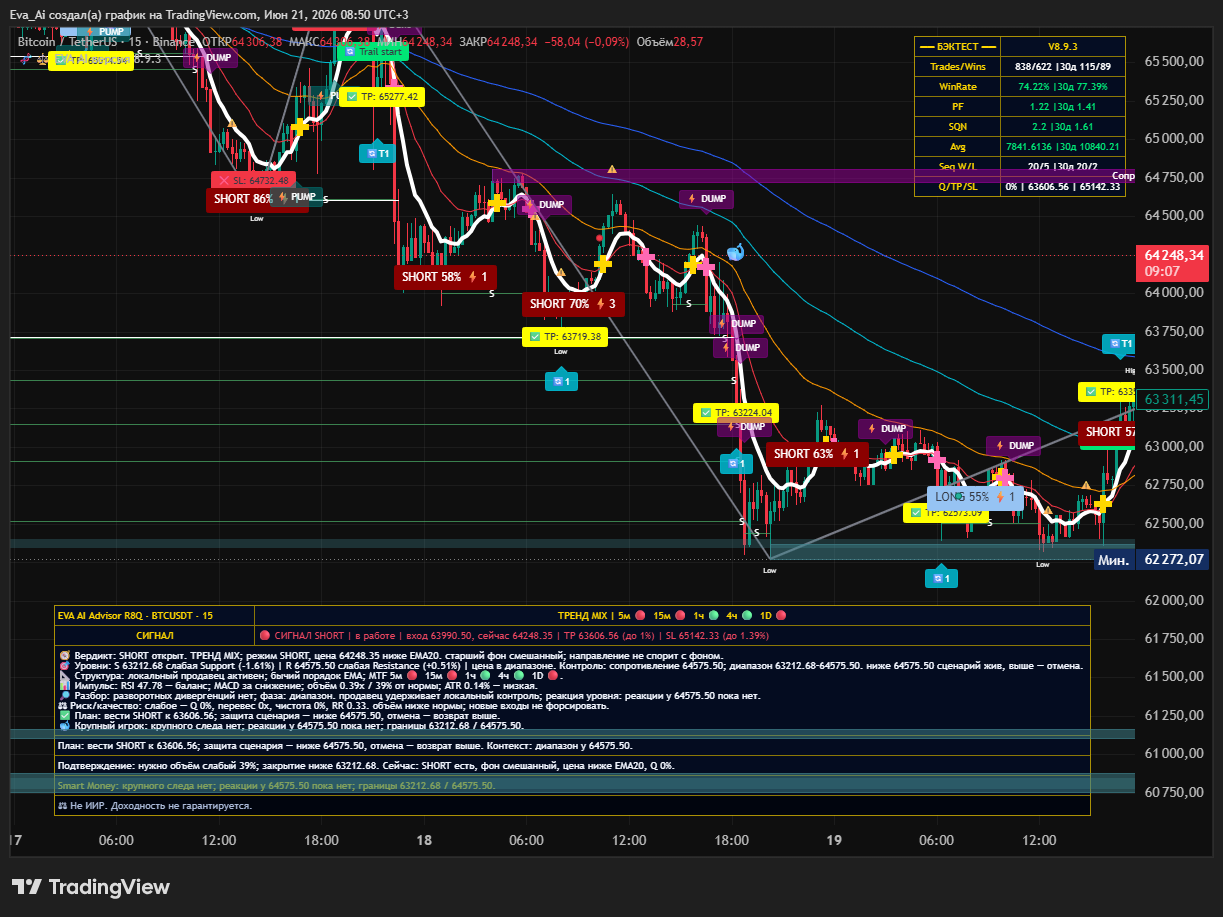This screenshot has width=1223, height=917.
Task: Click the PF value 1.22 |30д 1.41
Action: point(1063,106)
